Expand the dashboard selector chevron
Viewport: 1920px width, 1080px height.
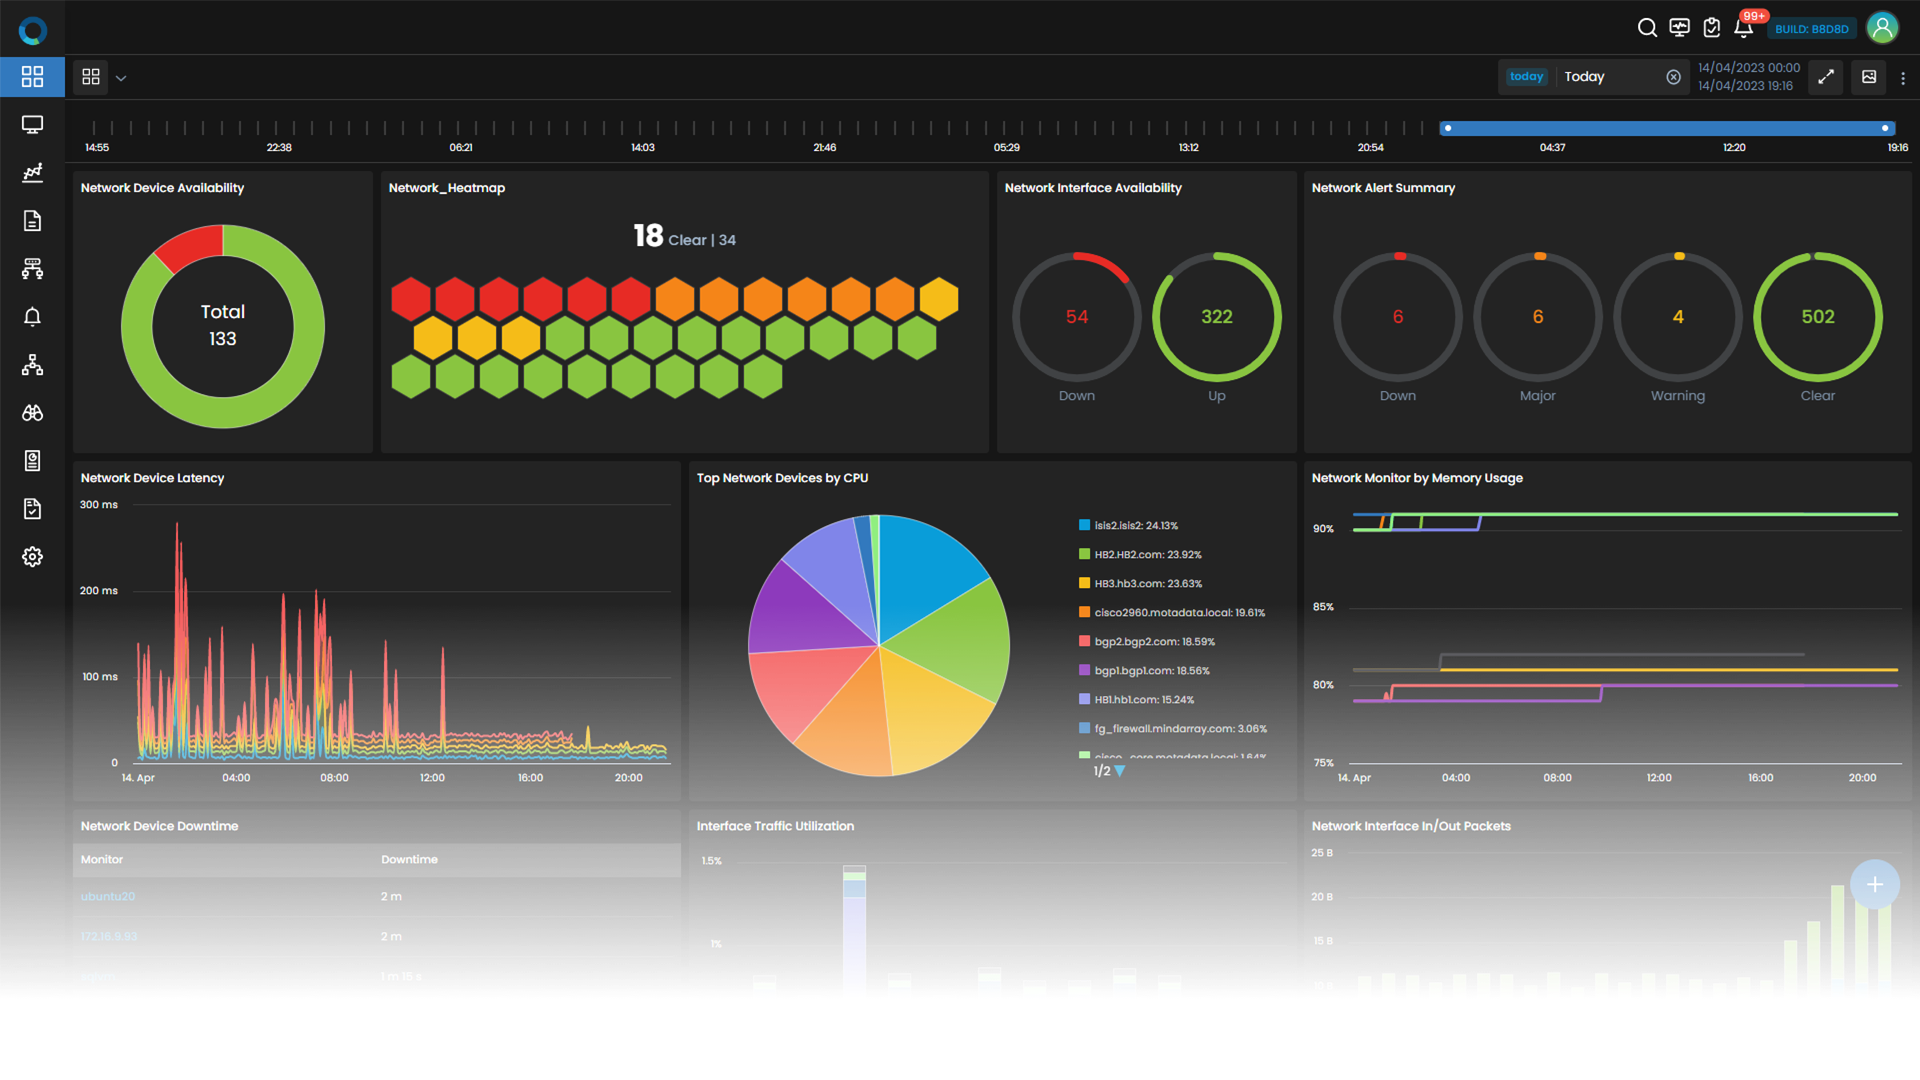point(121,78)
